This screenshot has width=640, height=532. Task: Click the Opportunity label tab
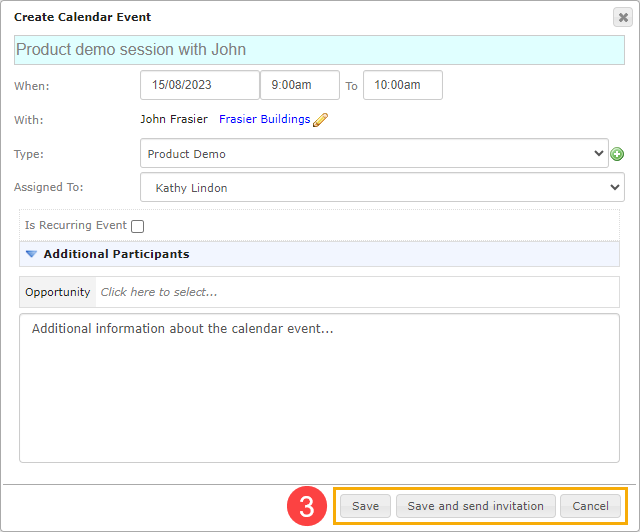tap(58, 292)
